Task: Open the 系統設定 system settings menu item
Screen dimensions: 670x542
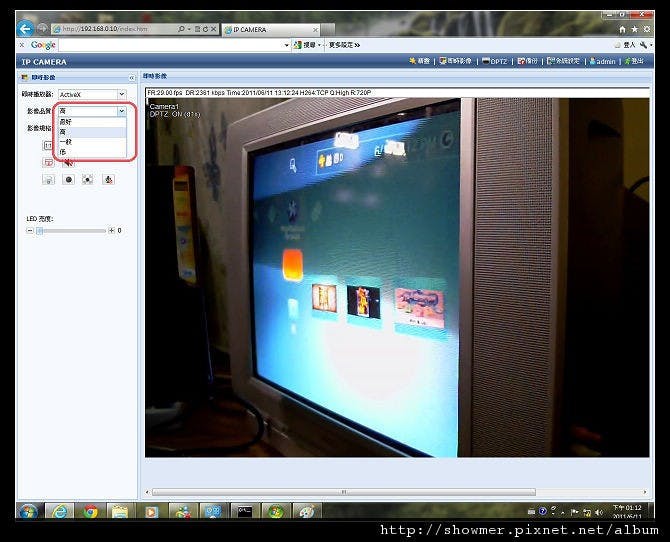Action: [x=564, y=61]
